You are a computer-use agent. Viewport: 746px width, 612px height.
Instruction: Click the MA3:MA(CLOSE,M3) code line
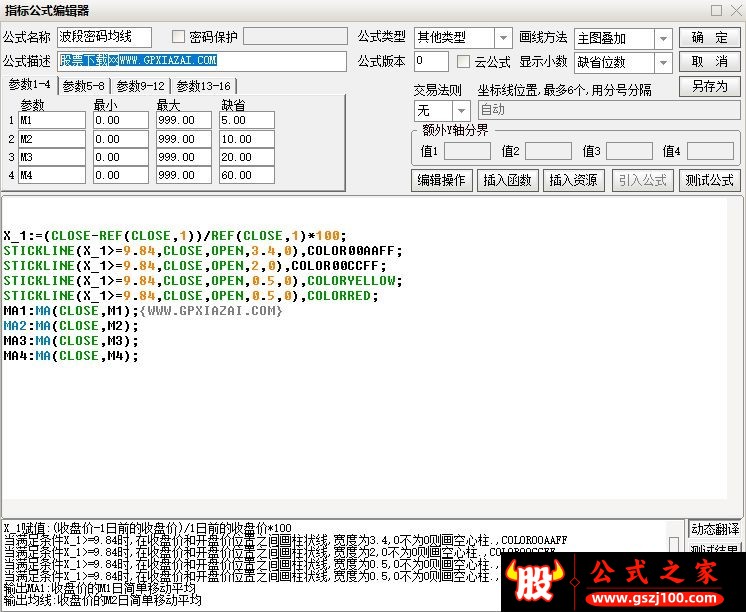click(x=71, y=341)
